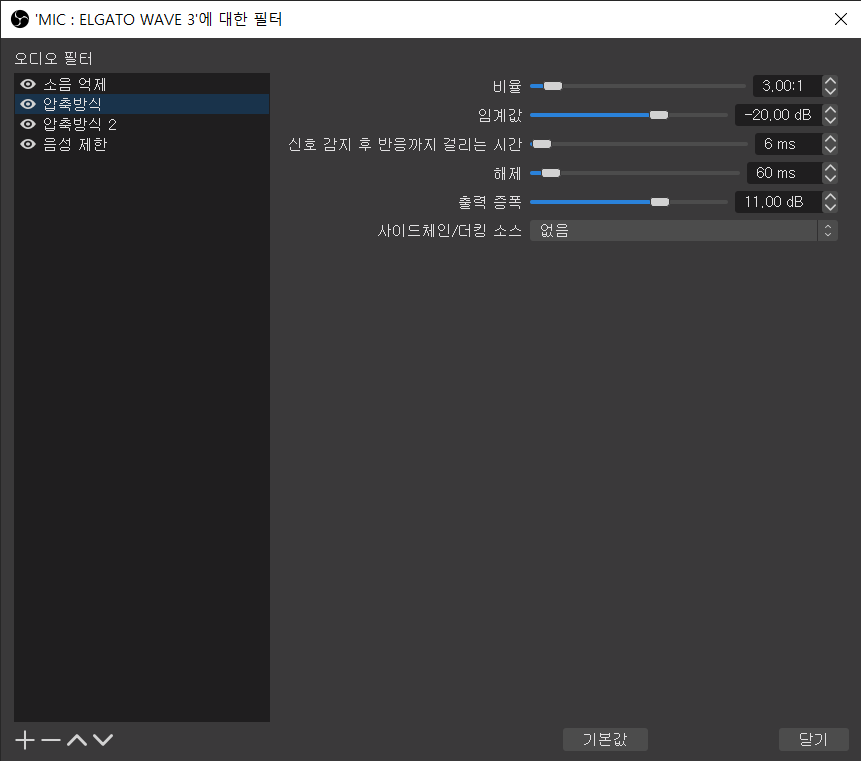This screenshot has height=761, width=861.
Task: Decrease 해제 60 ms with down arrow
Action: pyautogui.click(x=830, y=178)
